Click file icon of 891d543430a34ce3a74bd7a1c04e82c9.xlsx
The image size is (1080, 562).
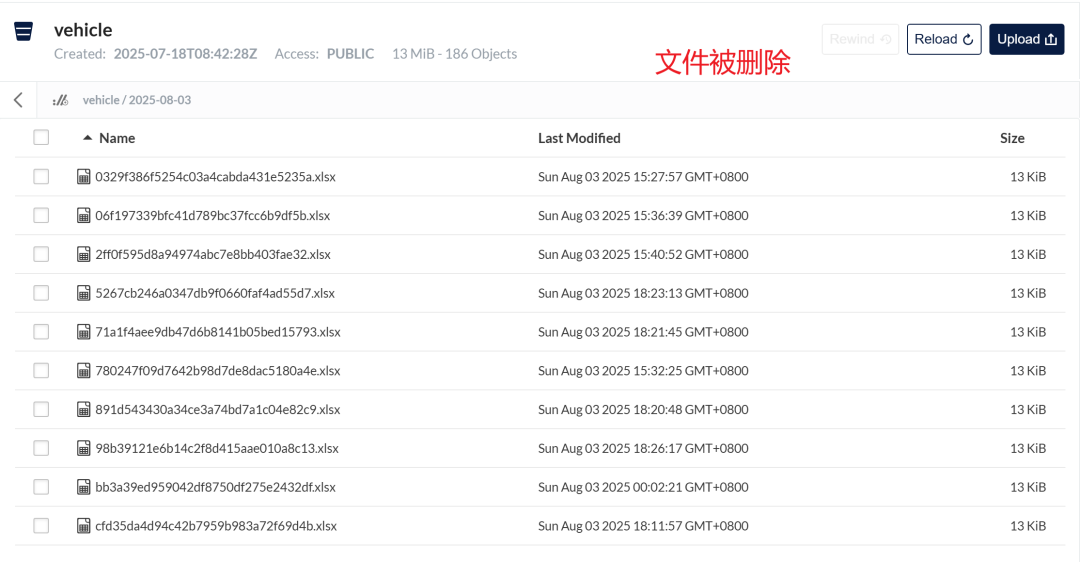coord(83,410)
